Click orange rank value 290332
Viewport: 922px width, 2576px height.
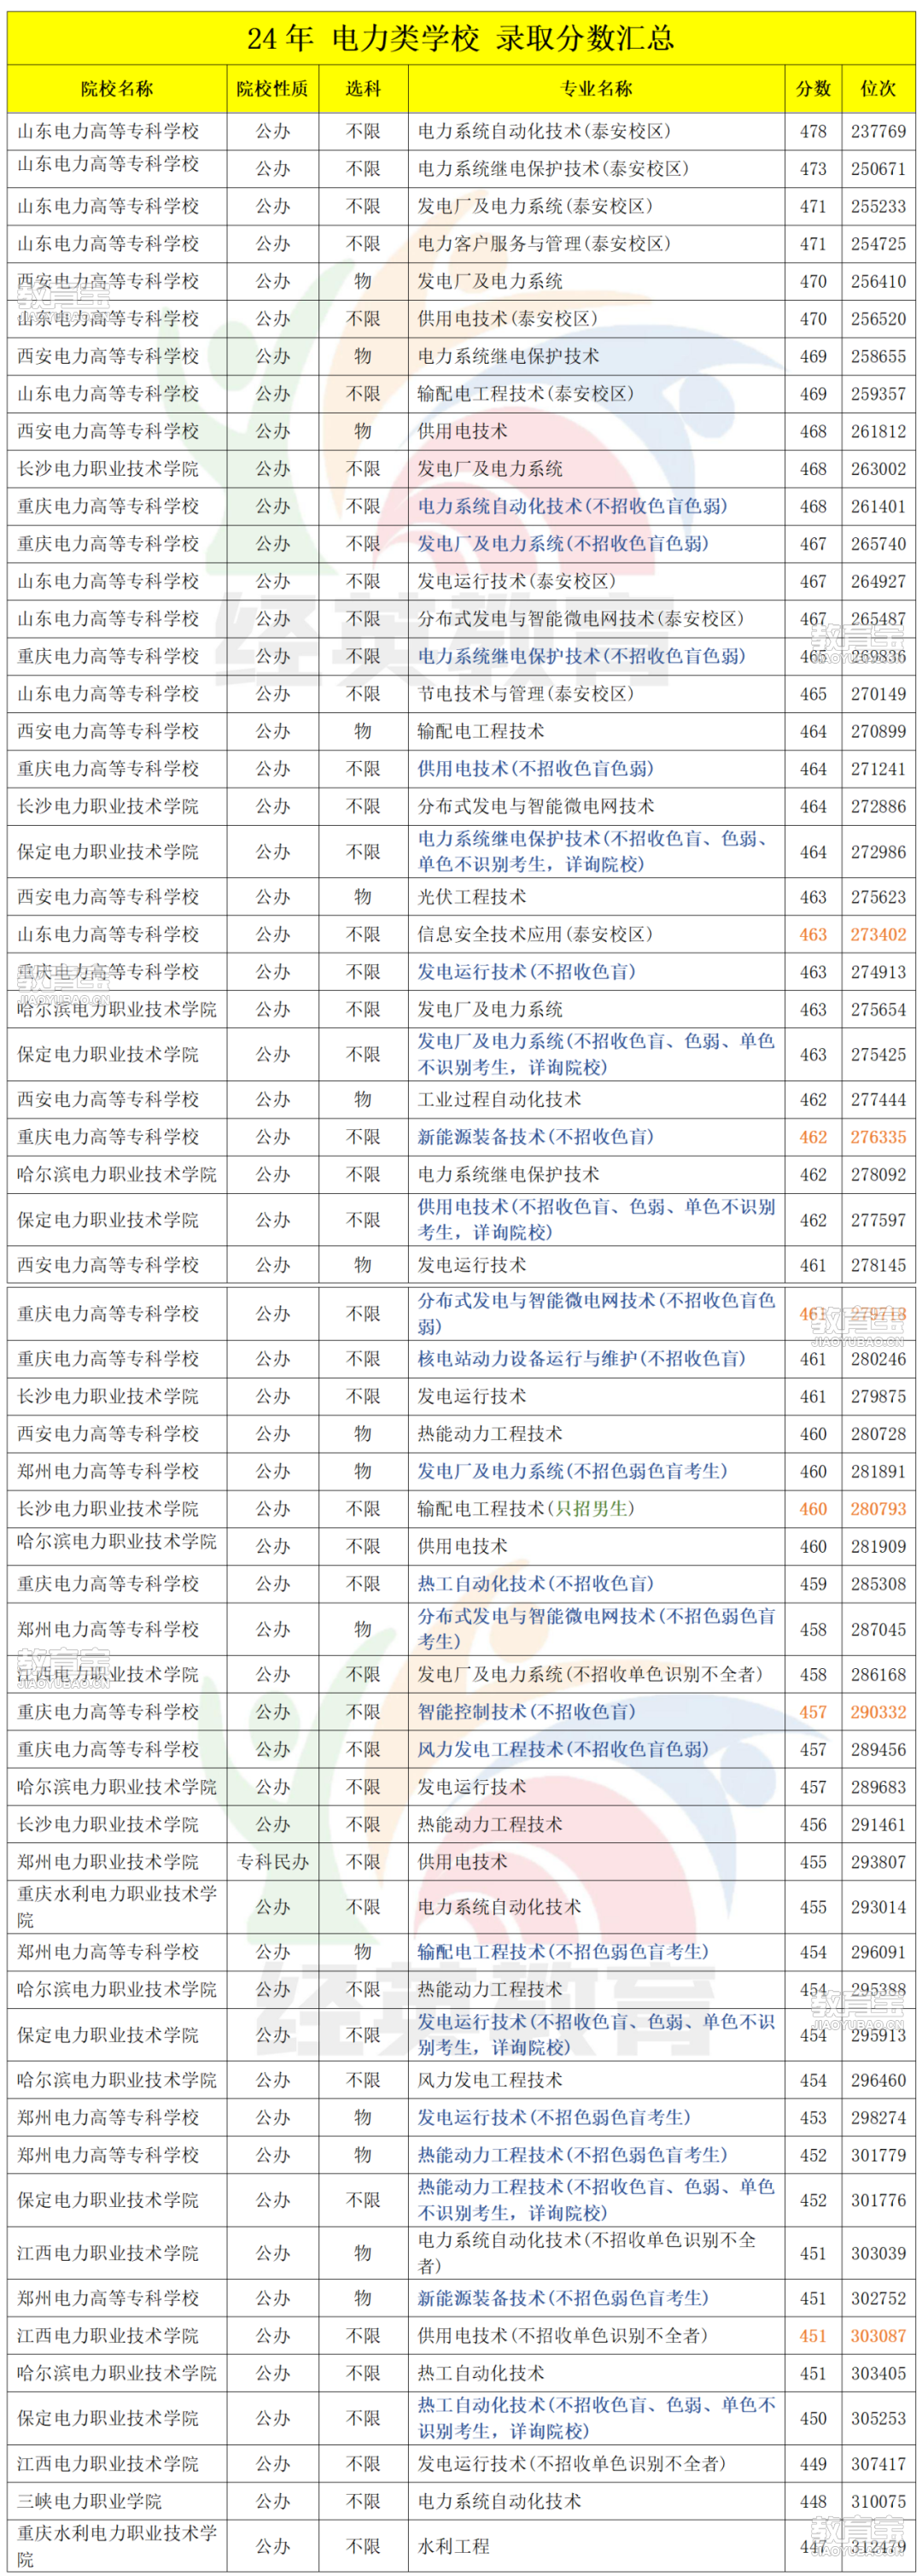[878, 1712]
